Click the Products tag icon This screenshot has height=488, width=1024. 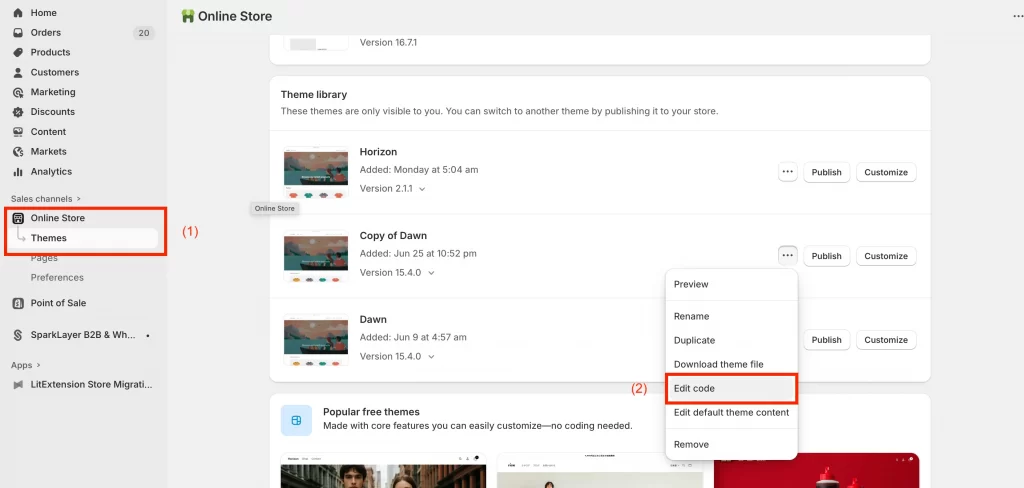pyautogui.click(x=18, y=52)
